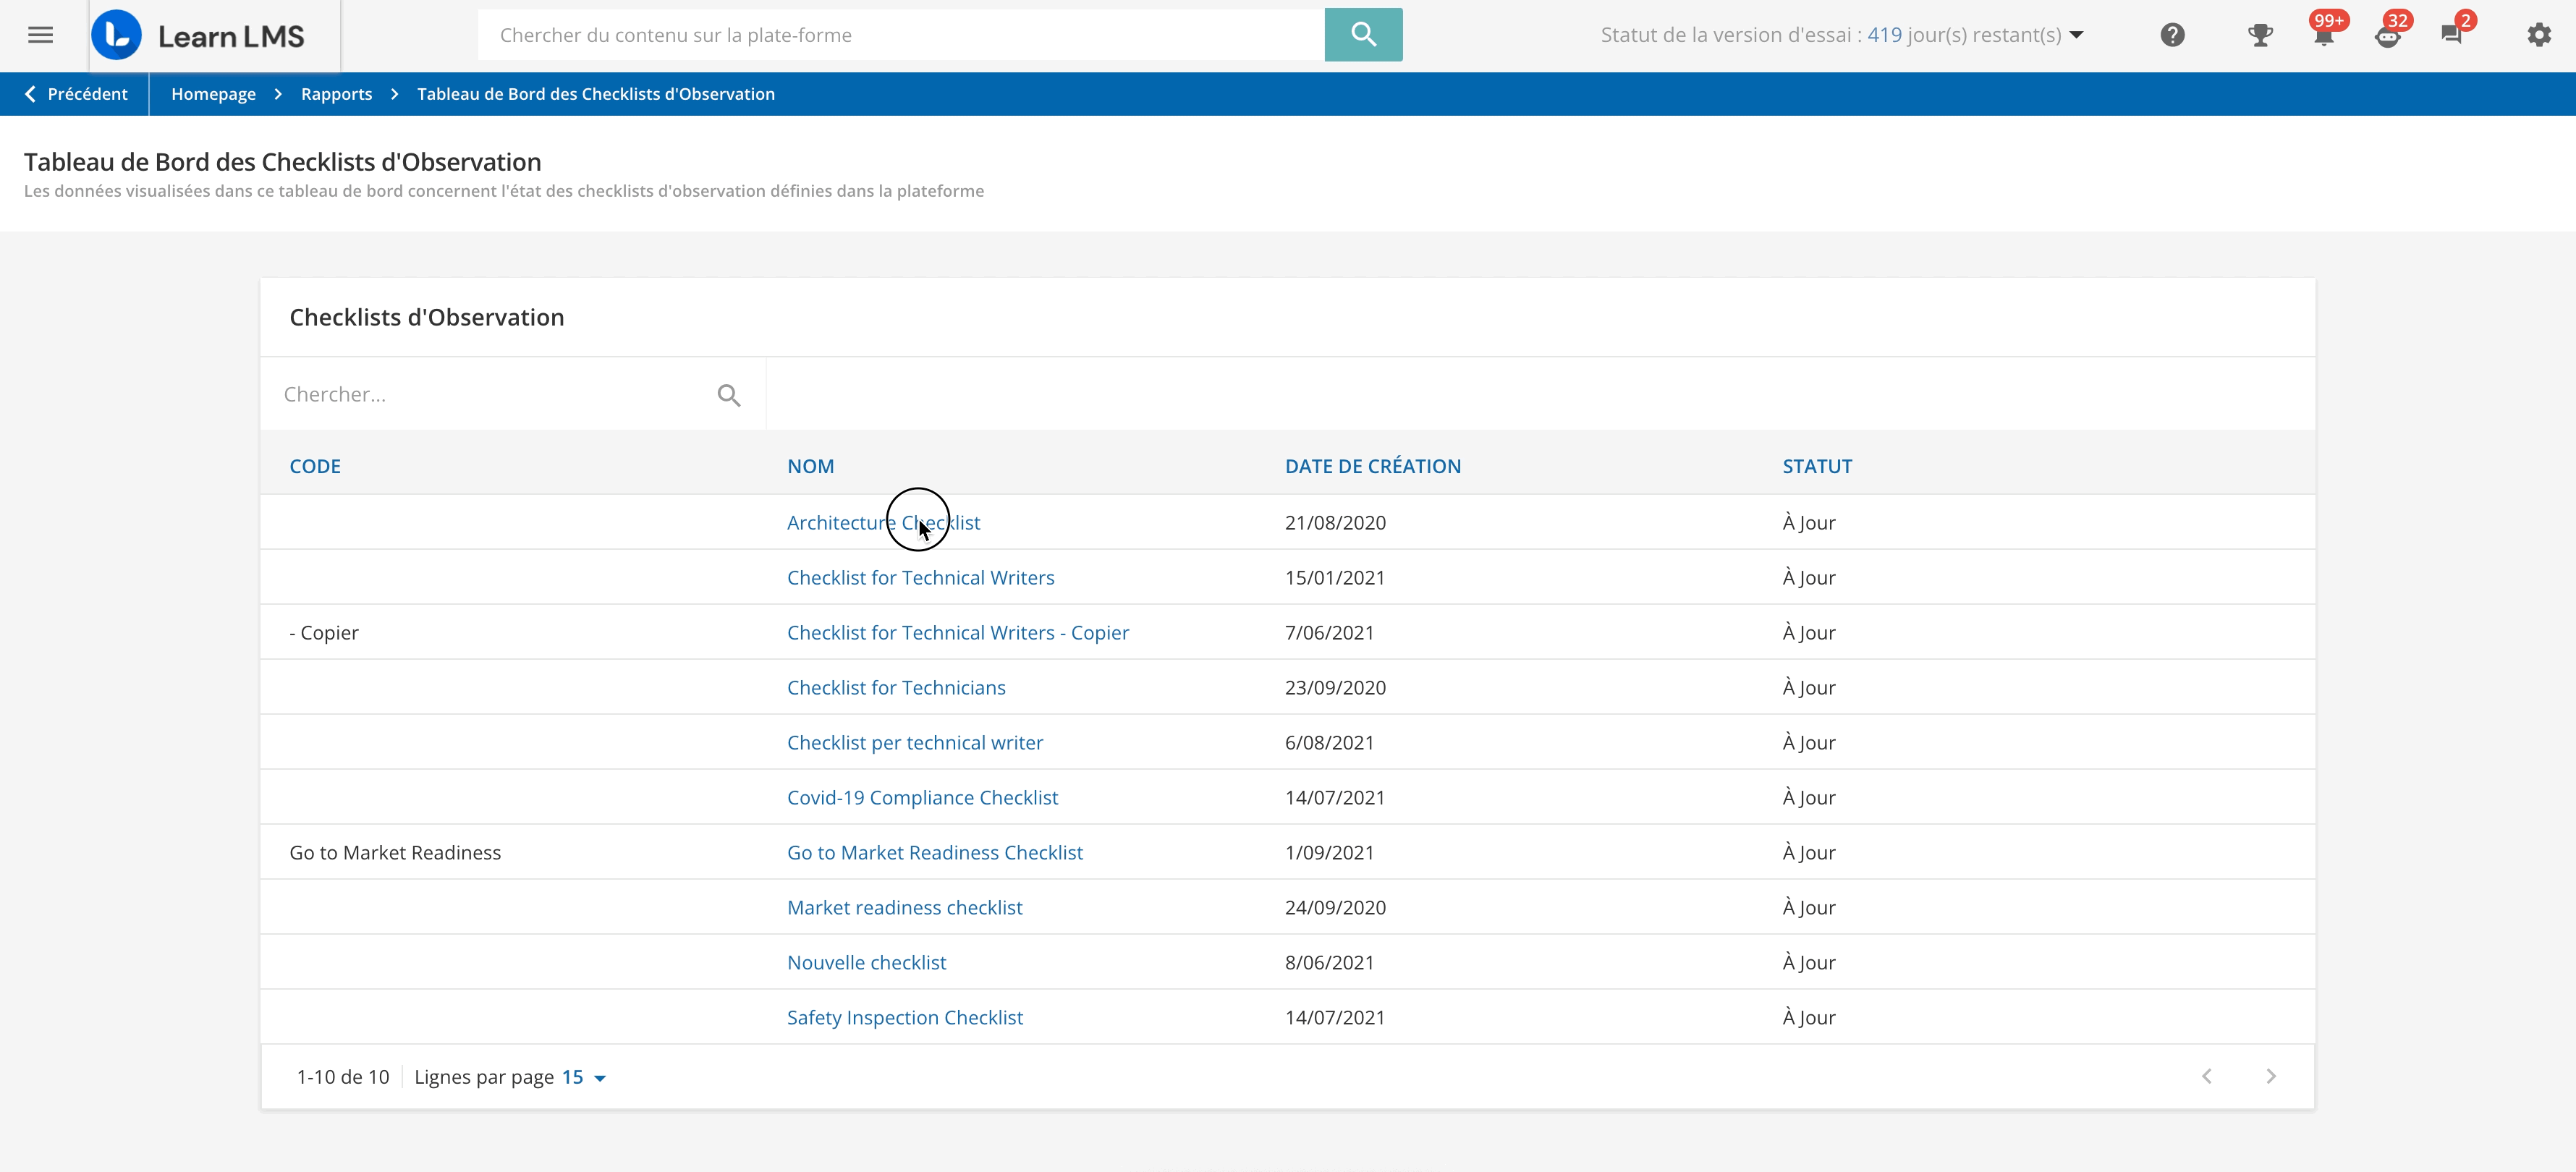
Task: Click Rapports in the breadcrumb
Action: click(x=336, y=94)
